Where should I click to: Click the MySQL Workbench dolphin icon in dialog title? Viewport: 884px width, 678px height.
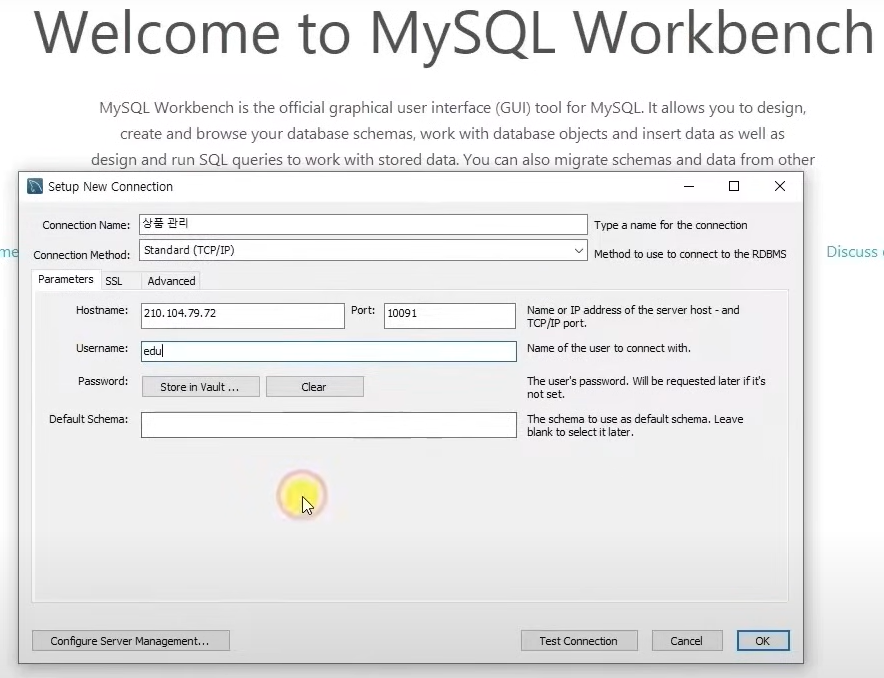point(35,187)
